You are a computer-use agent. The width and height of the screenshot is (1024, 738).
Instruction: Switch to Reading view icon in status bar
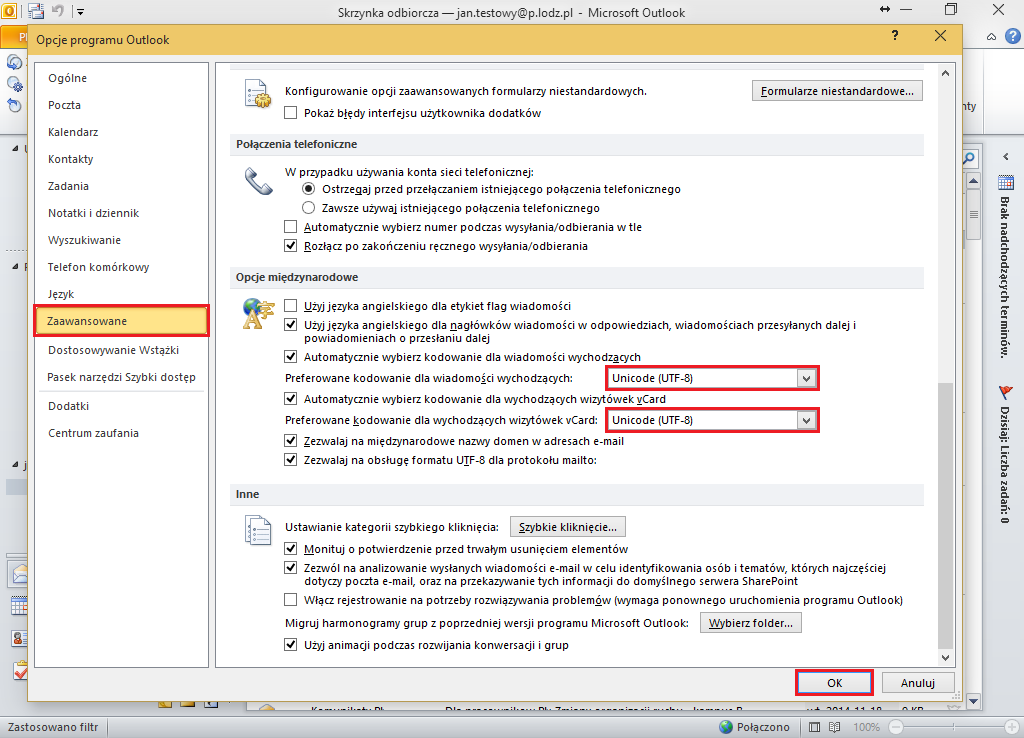[x=834, y=727]
